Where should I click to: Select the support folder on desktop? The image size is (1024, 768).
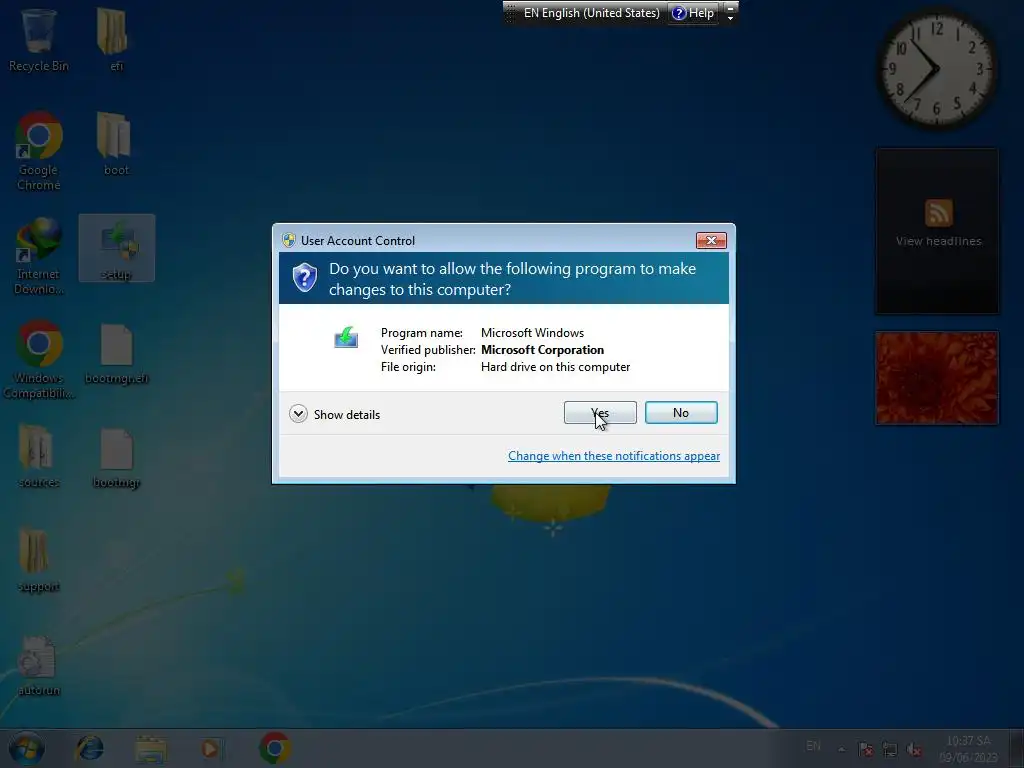[x=39, y=560]
